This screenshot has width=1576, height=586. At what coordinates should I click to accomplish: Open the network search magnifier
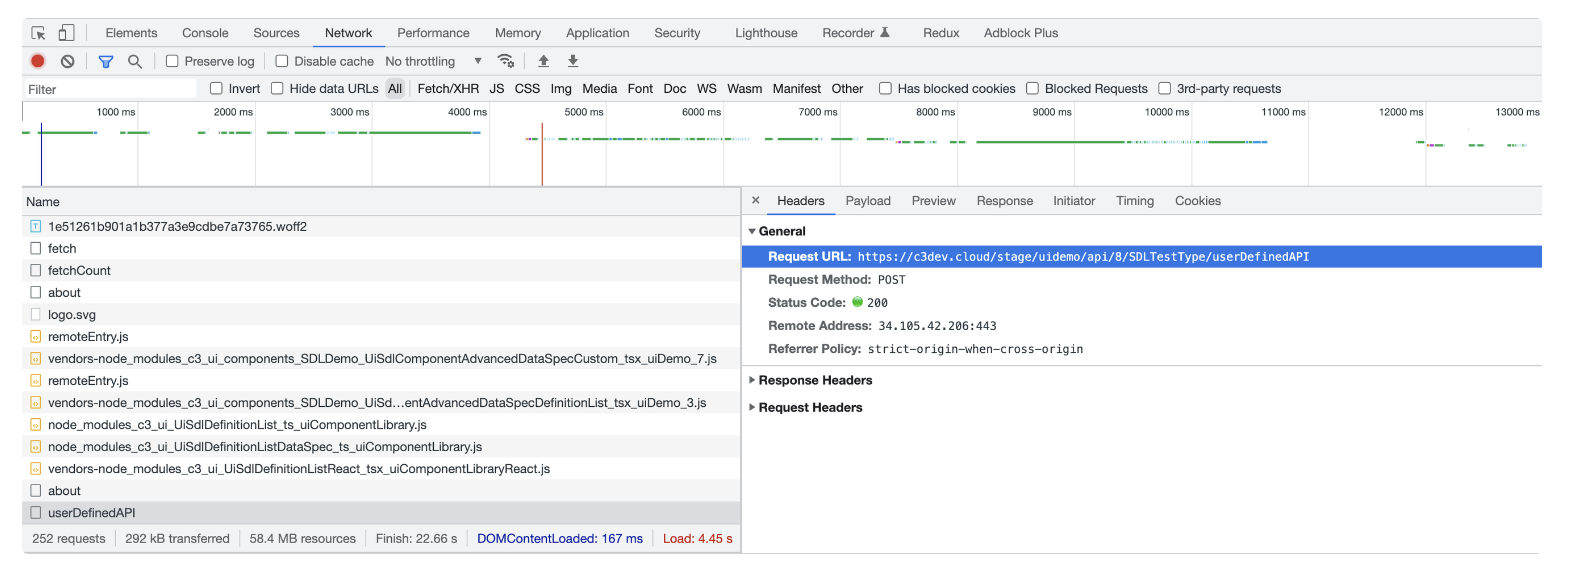pyautogui.click(x=135, y=61)
